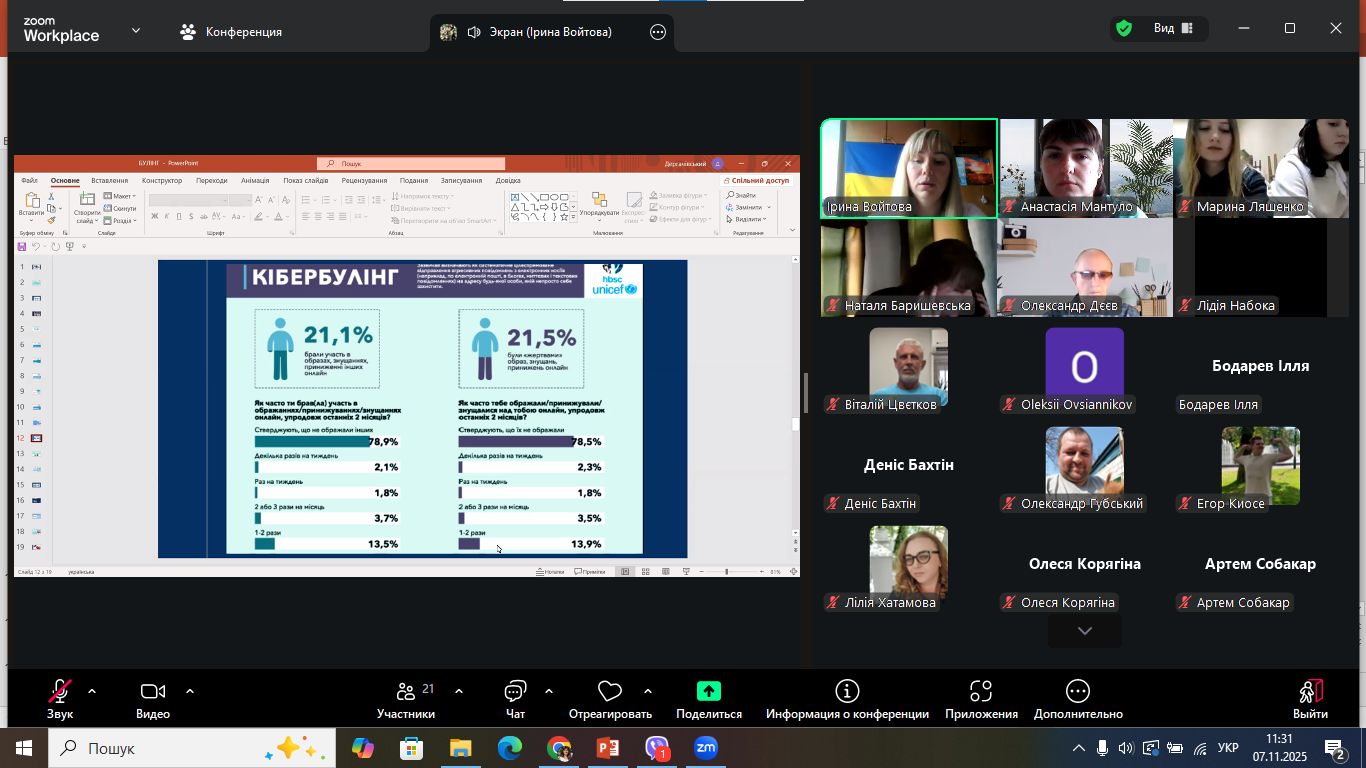Select Ірина Войтова's video thumbnail
Viewport: 1366px width, 768px height.
(x=909, y=168)
